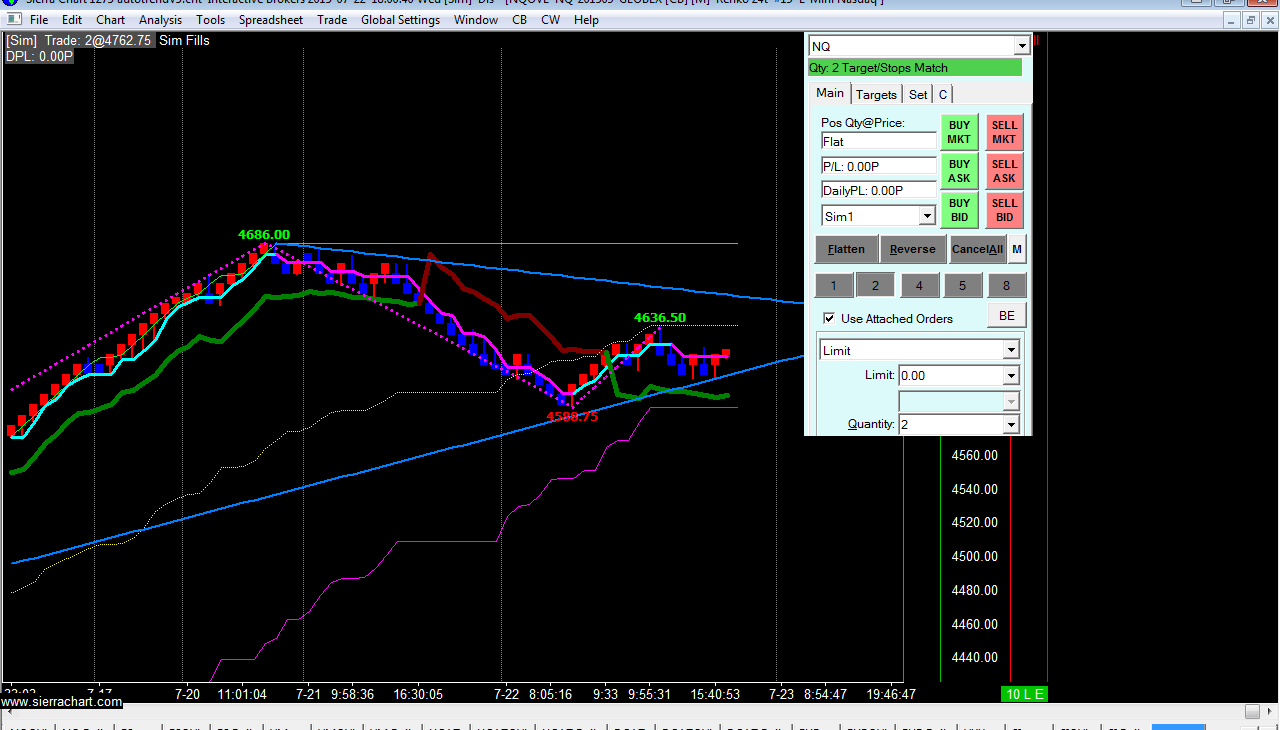
Task: Click the DailyPL: 0.00P field
Action: tap(878, 190)
